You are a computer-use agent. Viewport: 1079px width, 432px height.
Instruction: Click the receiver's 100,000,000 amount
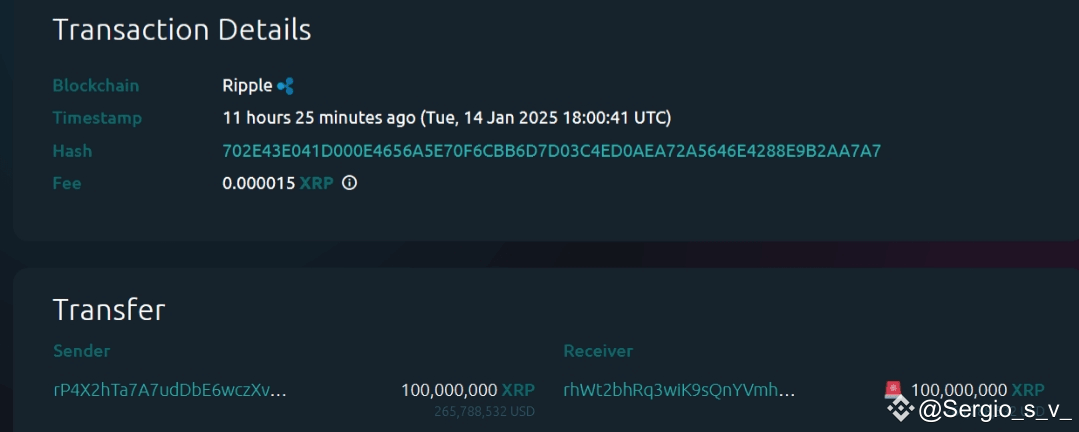point(959,389)
